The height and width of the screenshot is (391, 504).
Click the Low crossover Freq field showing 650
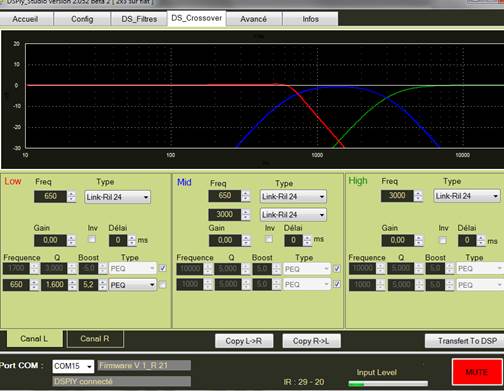[51, 196]
